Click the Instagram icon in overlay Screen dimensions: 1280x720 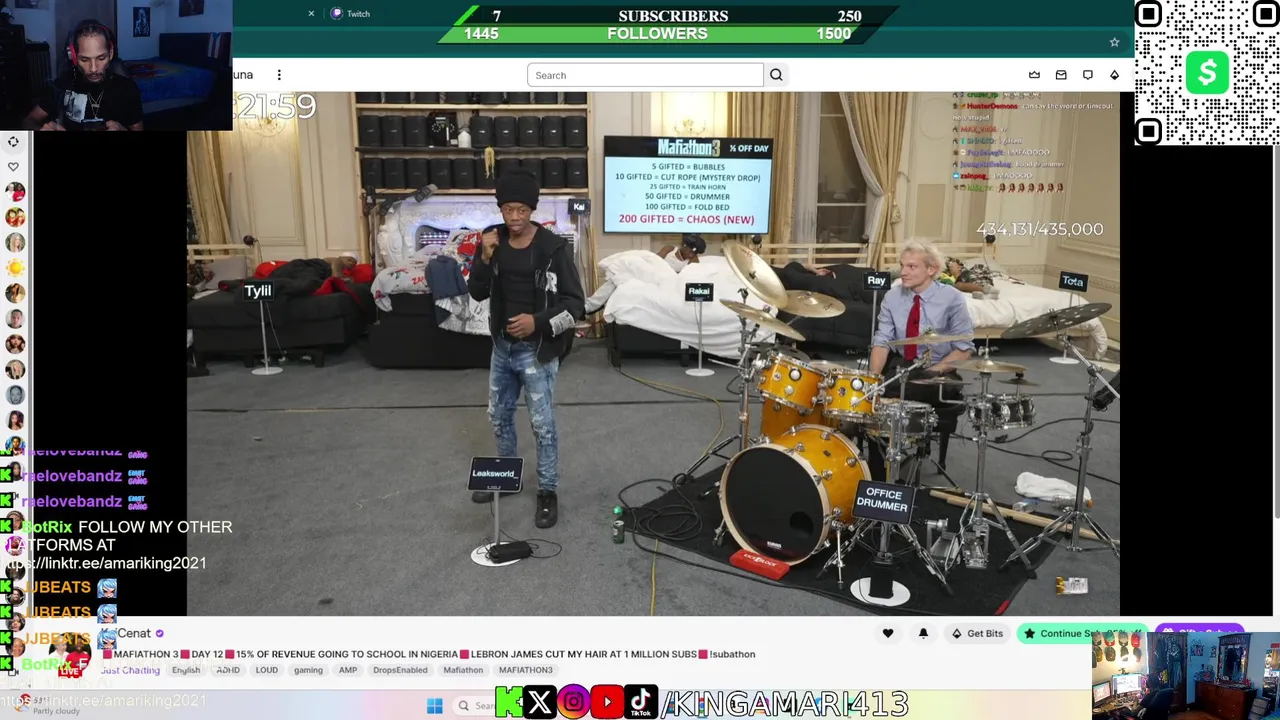point(573,703)
